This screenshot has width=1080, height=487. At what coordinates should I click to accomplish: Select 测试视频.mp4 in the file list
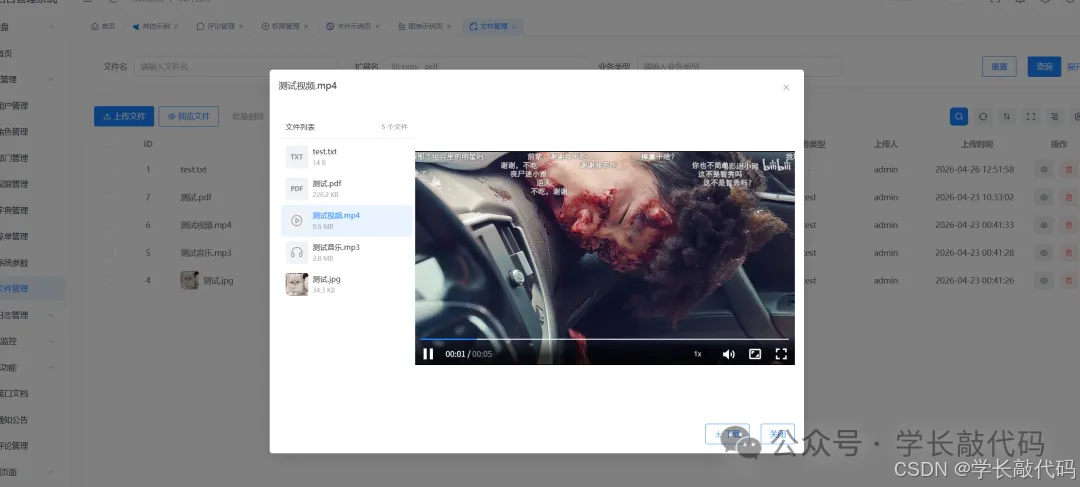tap(346, 220)
